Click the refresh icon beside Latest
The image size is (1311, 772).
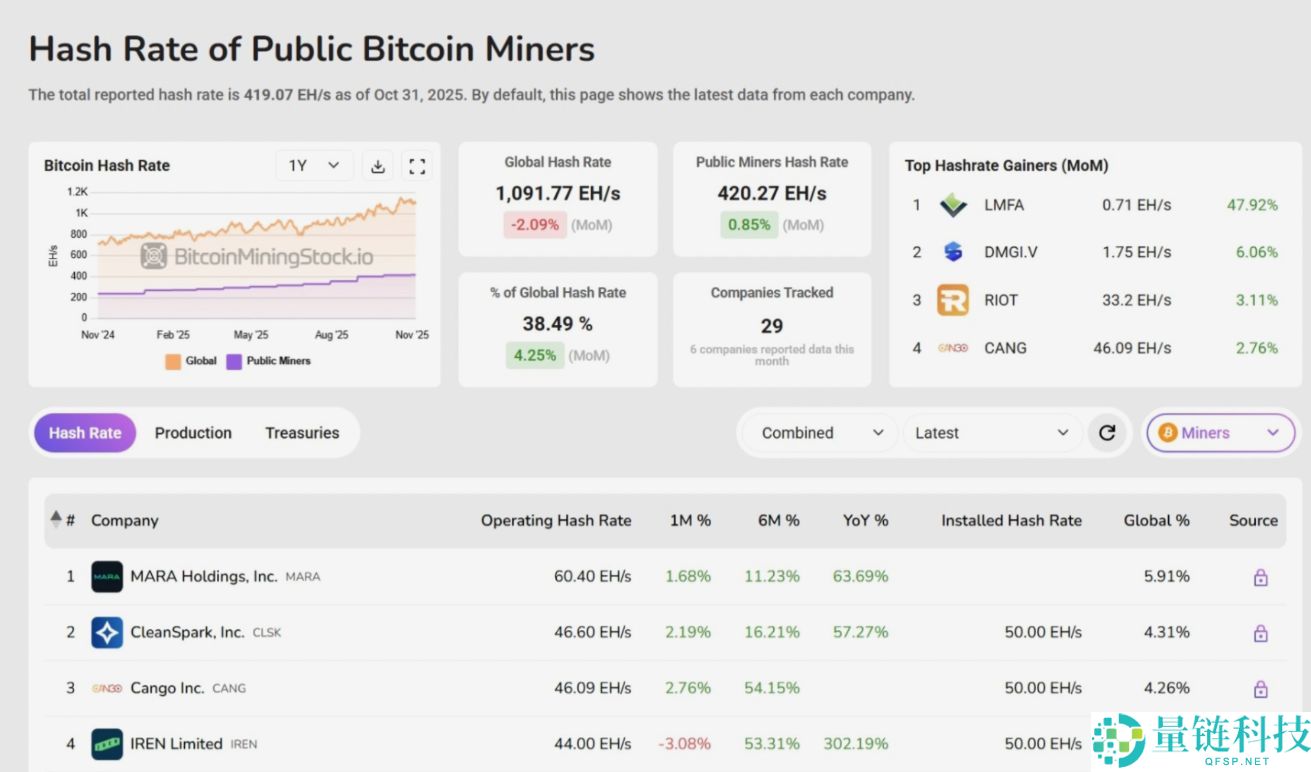point(1107,433)
